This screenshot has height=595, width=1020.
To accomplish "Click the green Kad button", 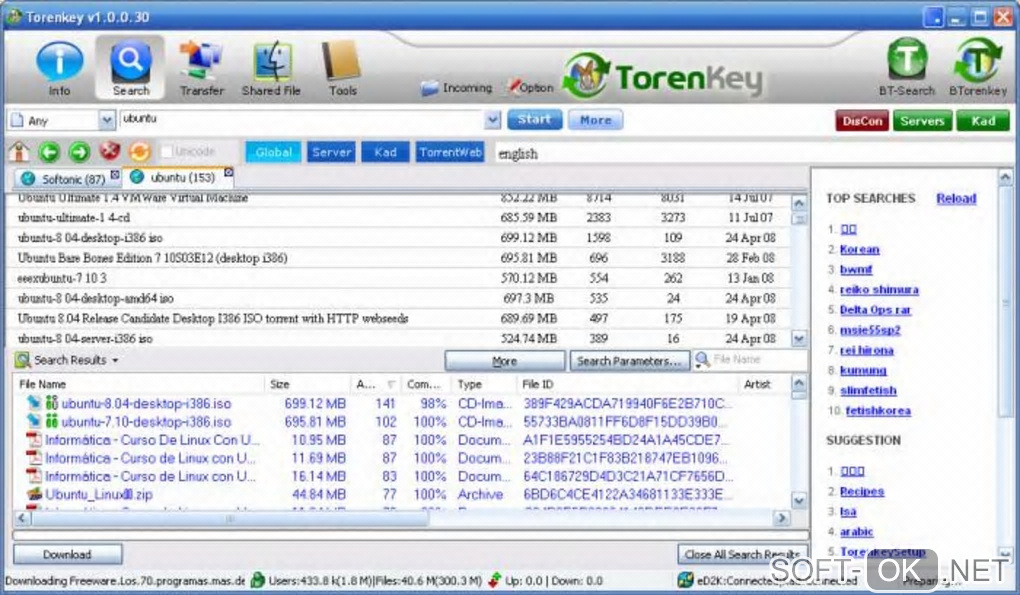I will [982, 121].
